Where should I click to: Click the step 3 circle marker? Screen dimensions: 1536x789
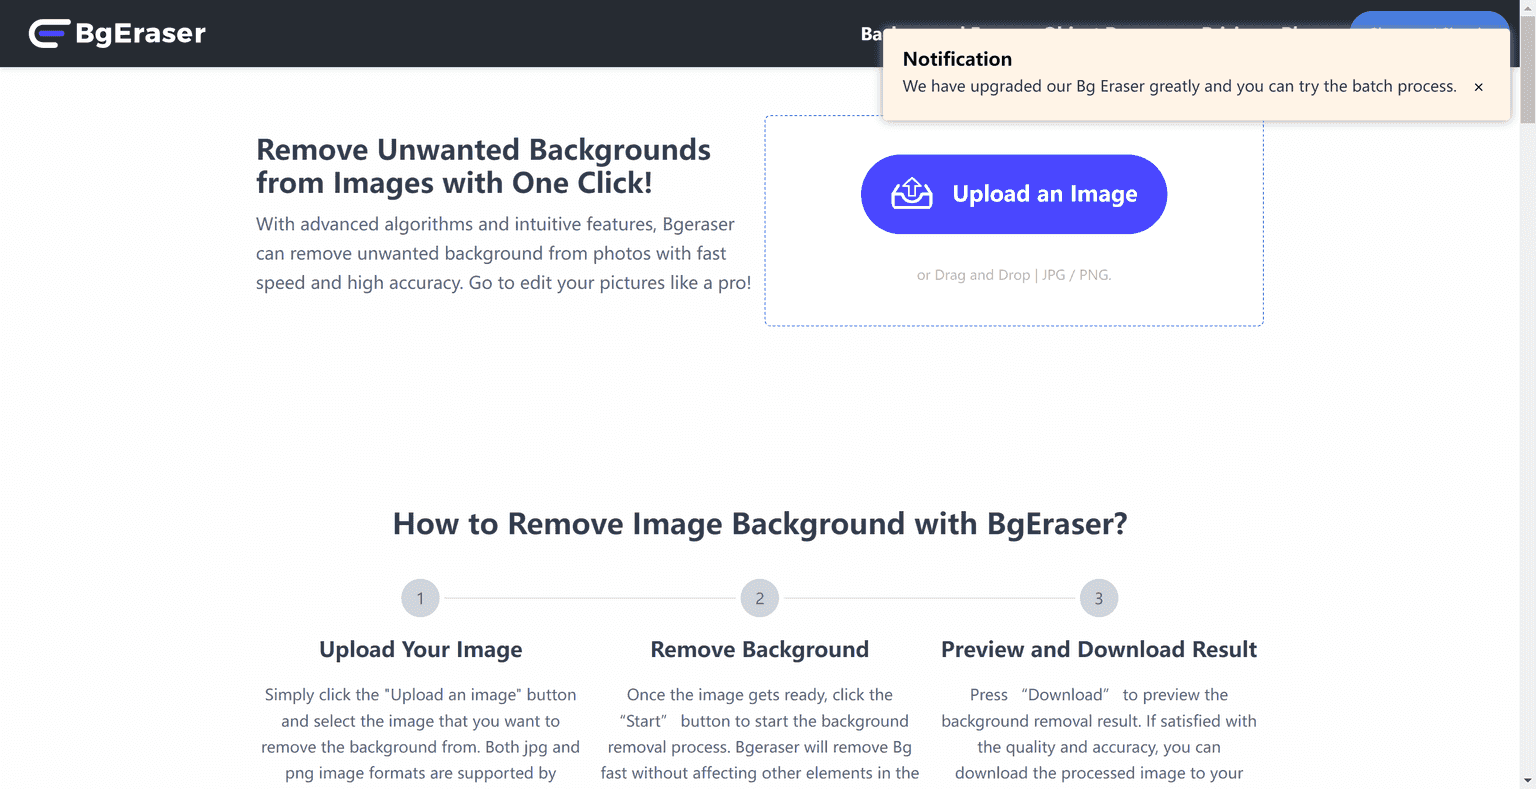pos(1099,598)
